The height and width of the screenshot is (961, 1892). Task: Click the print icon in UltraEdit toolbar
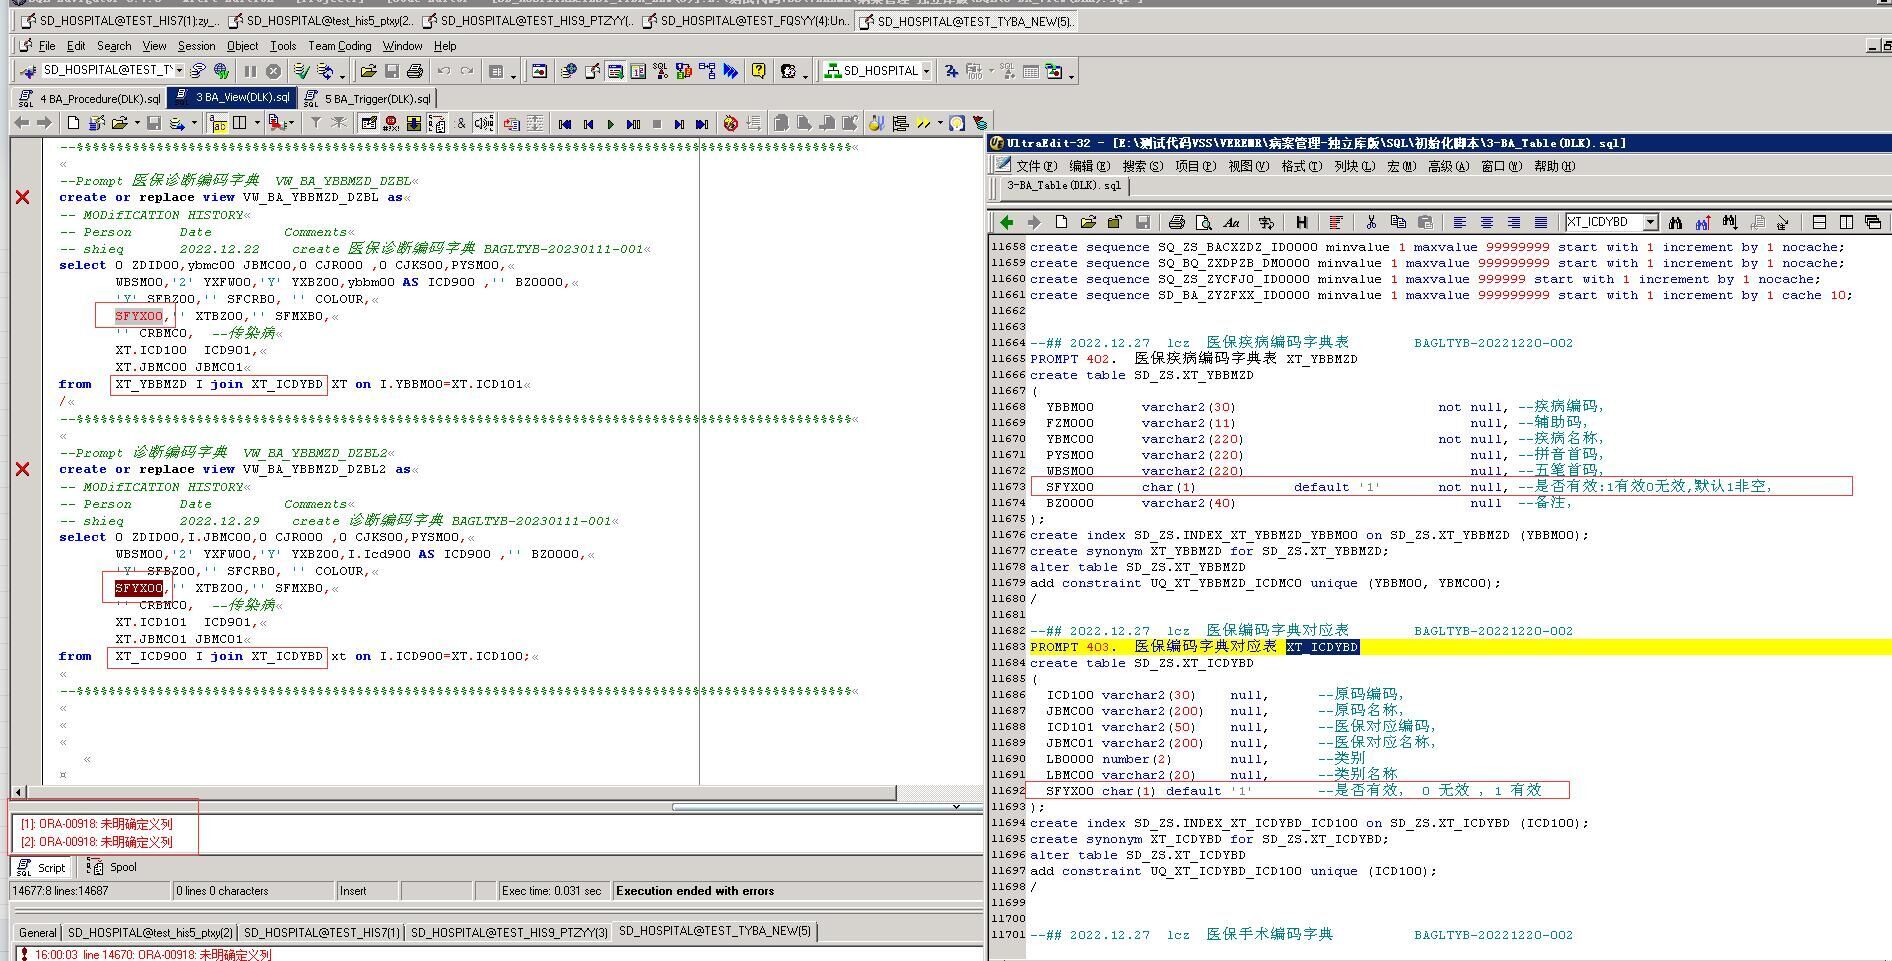(1176, 222)
